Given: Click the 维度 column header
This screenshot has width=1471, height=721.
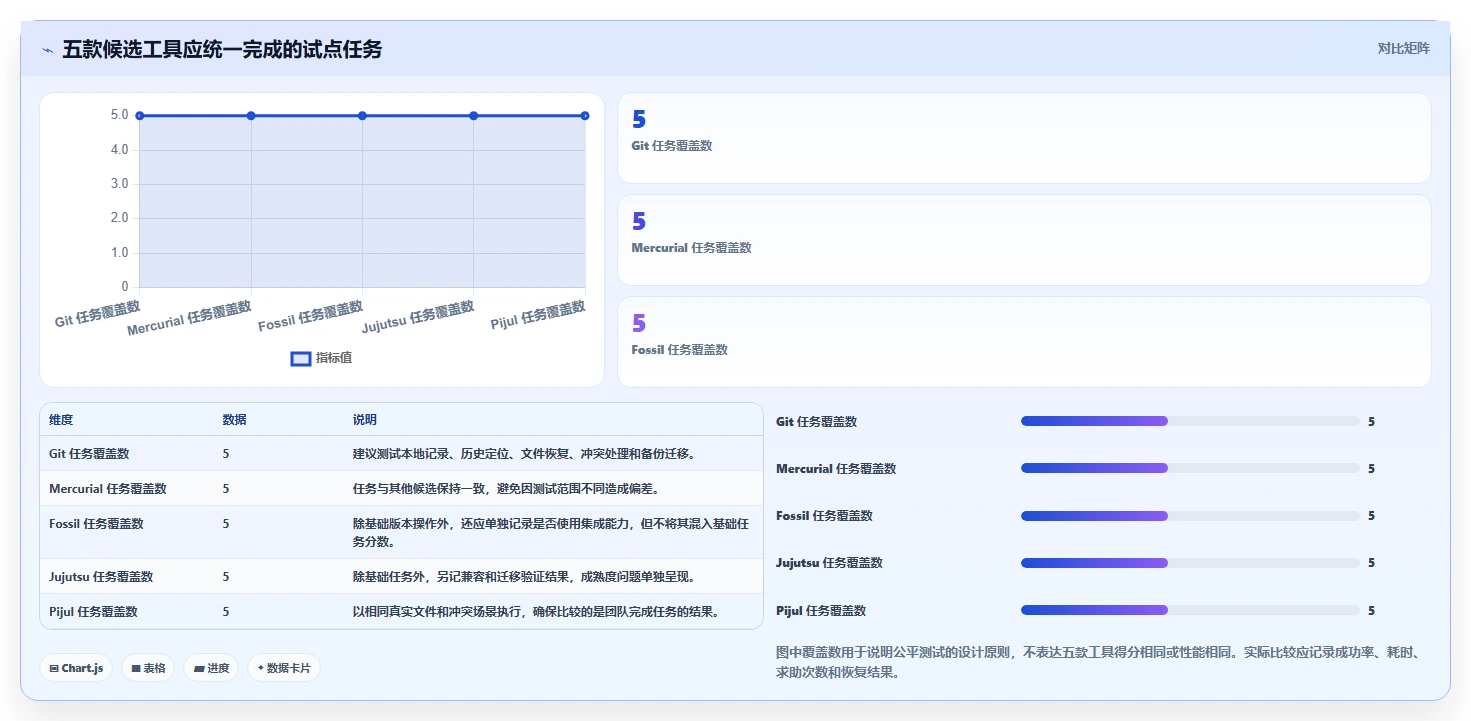Looking at the screenshot, I should [x=61, y=420].
